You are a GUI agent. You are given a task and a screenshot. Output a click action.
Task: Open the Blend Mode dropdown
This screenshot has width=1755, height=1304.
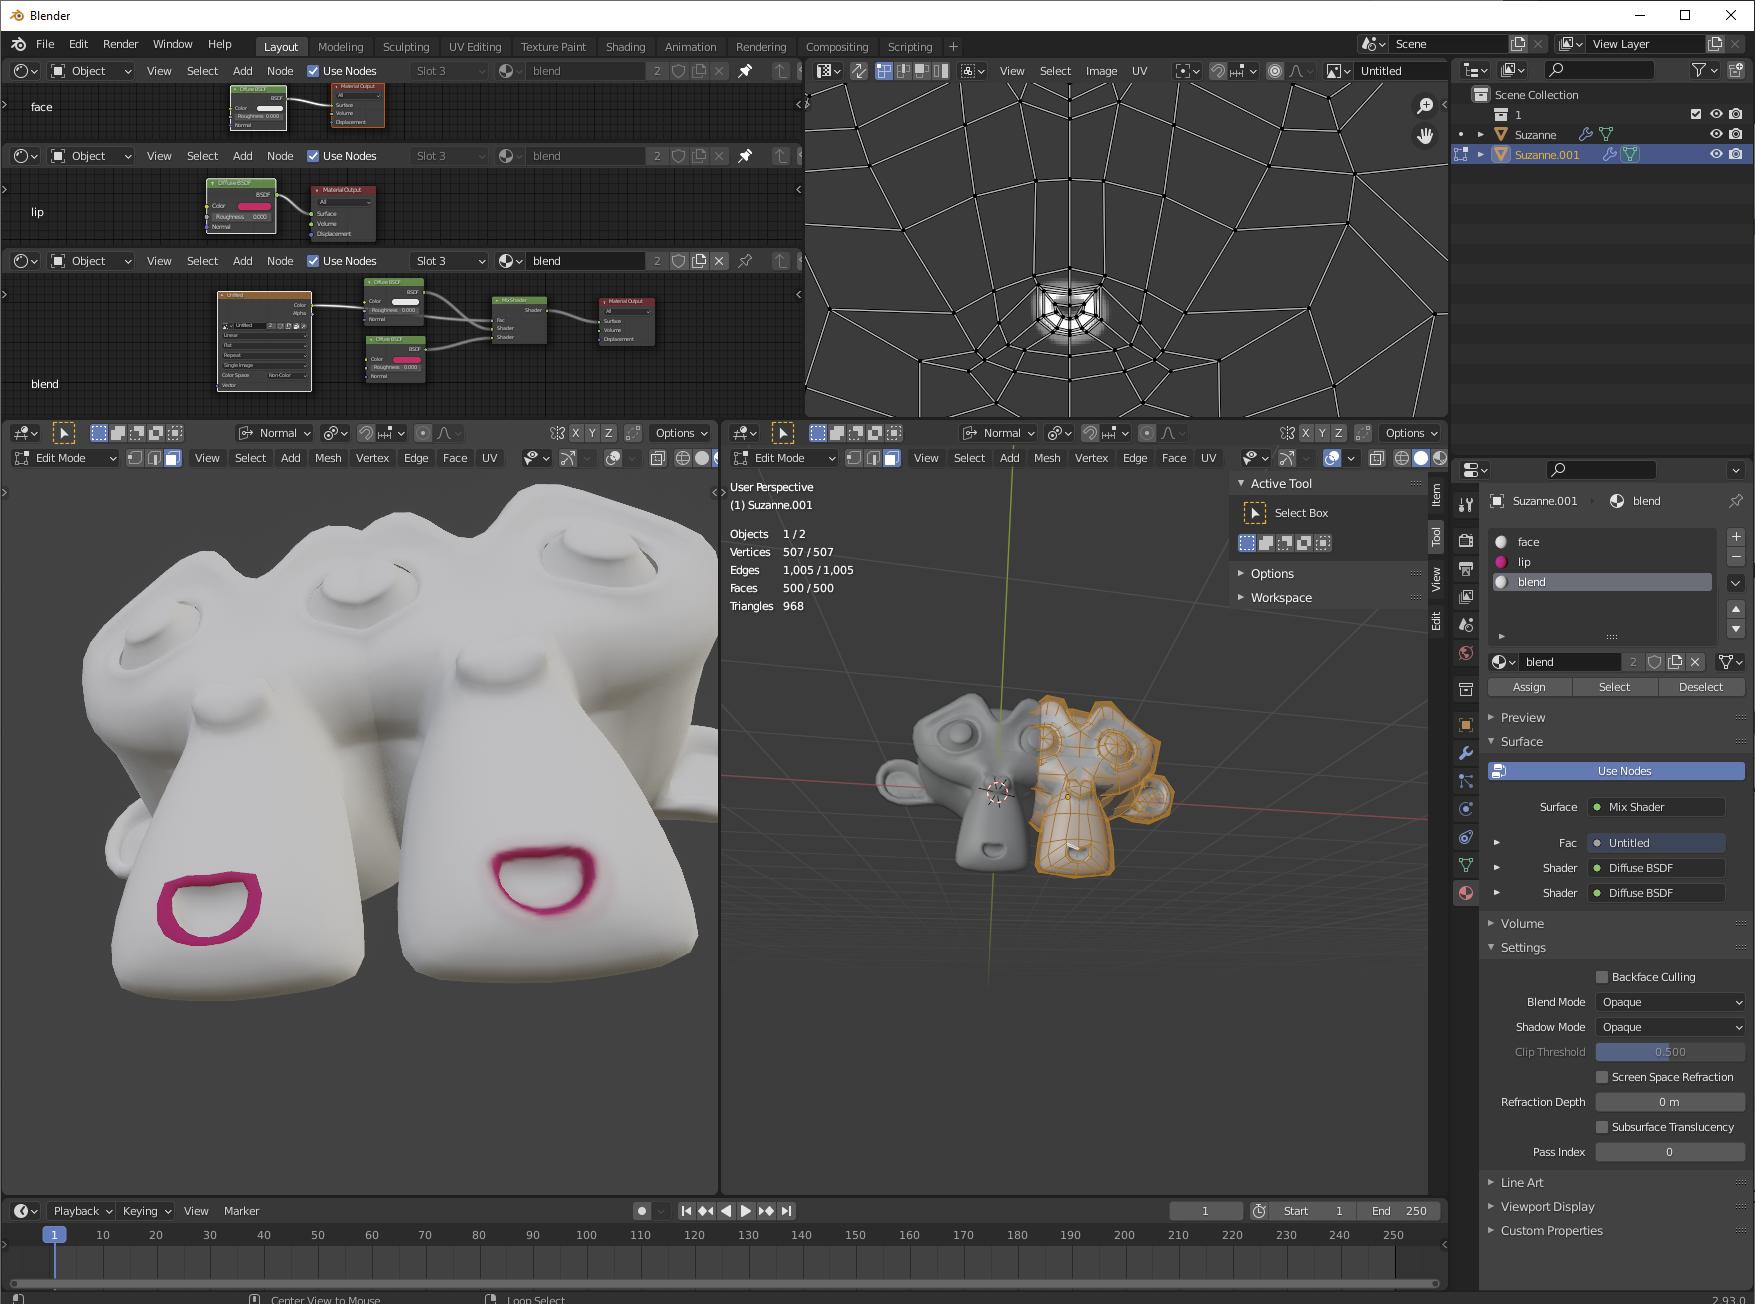(x=1670, y=1002)
